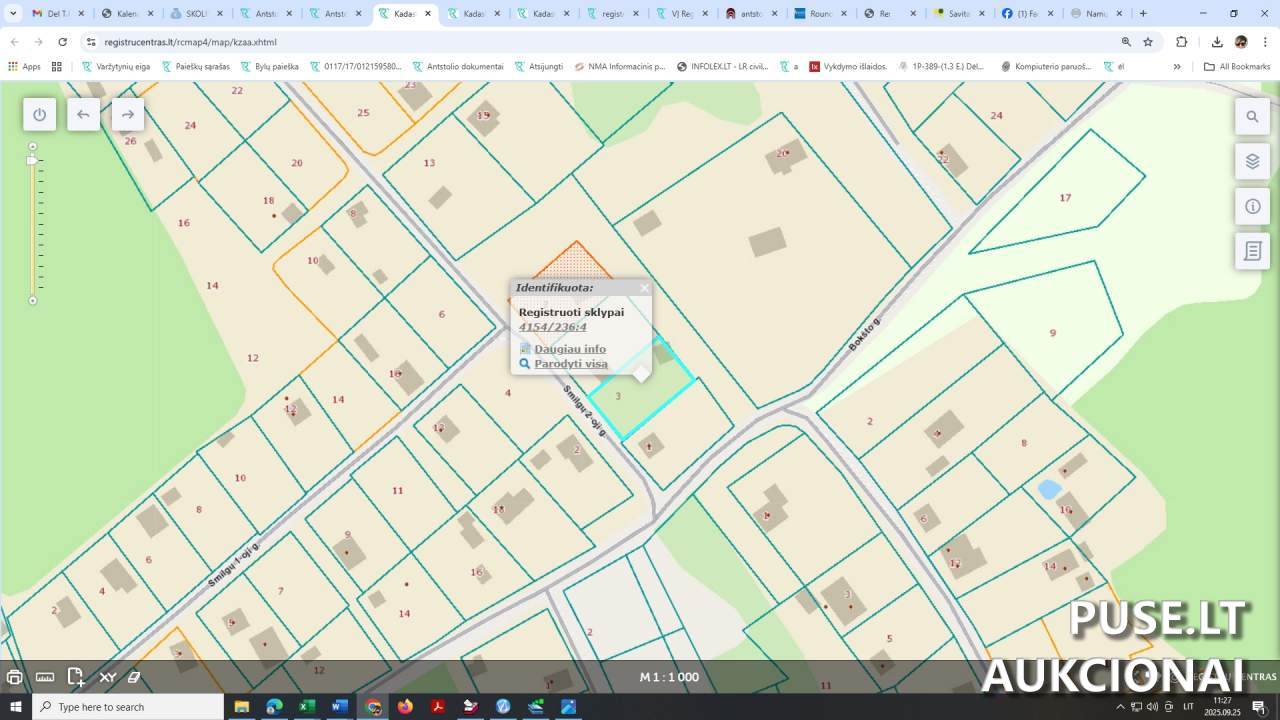Open the All Bookmarks folder
The width and height of the screenshot is (1280, 720).
[1237, 66]
